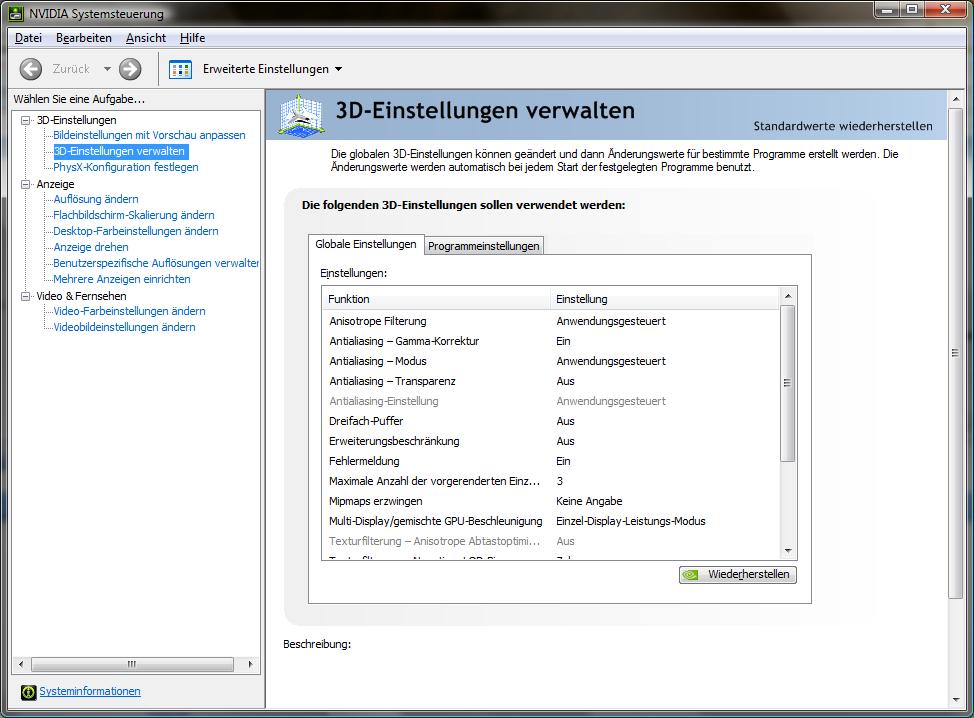
Task: Select Antialiasing – Modus row
Action: 550,361
